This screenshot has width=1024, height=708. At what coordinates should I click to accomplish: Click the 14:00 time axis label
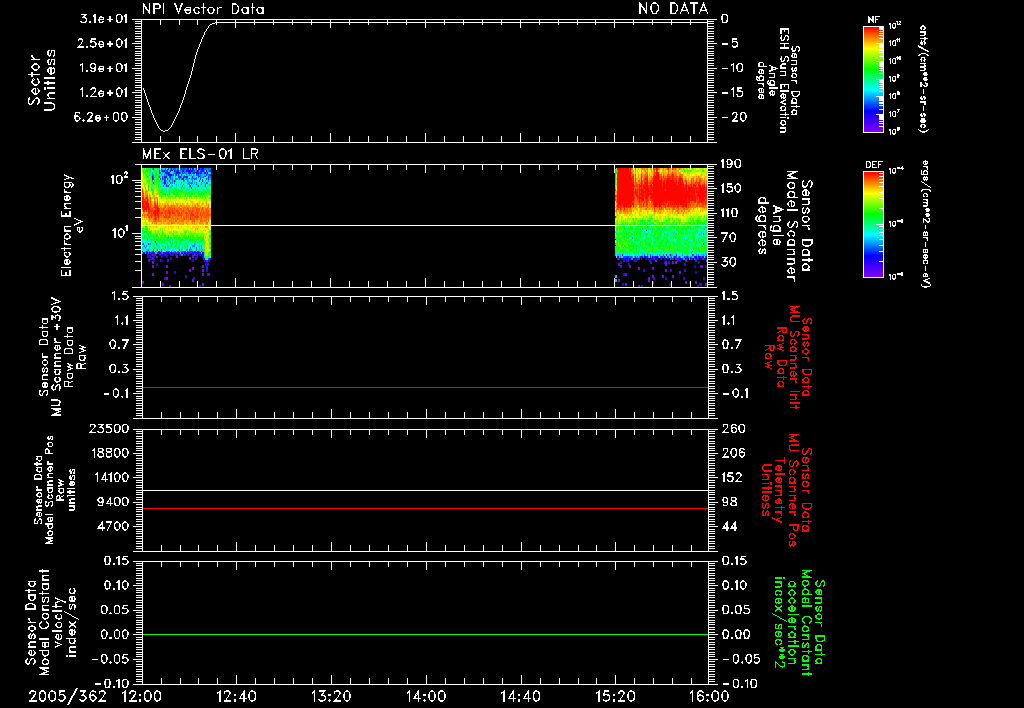tap(426, 696)
